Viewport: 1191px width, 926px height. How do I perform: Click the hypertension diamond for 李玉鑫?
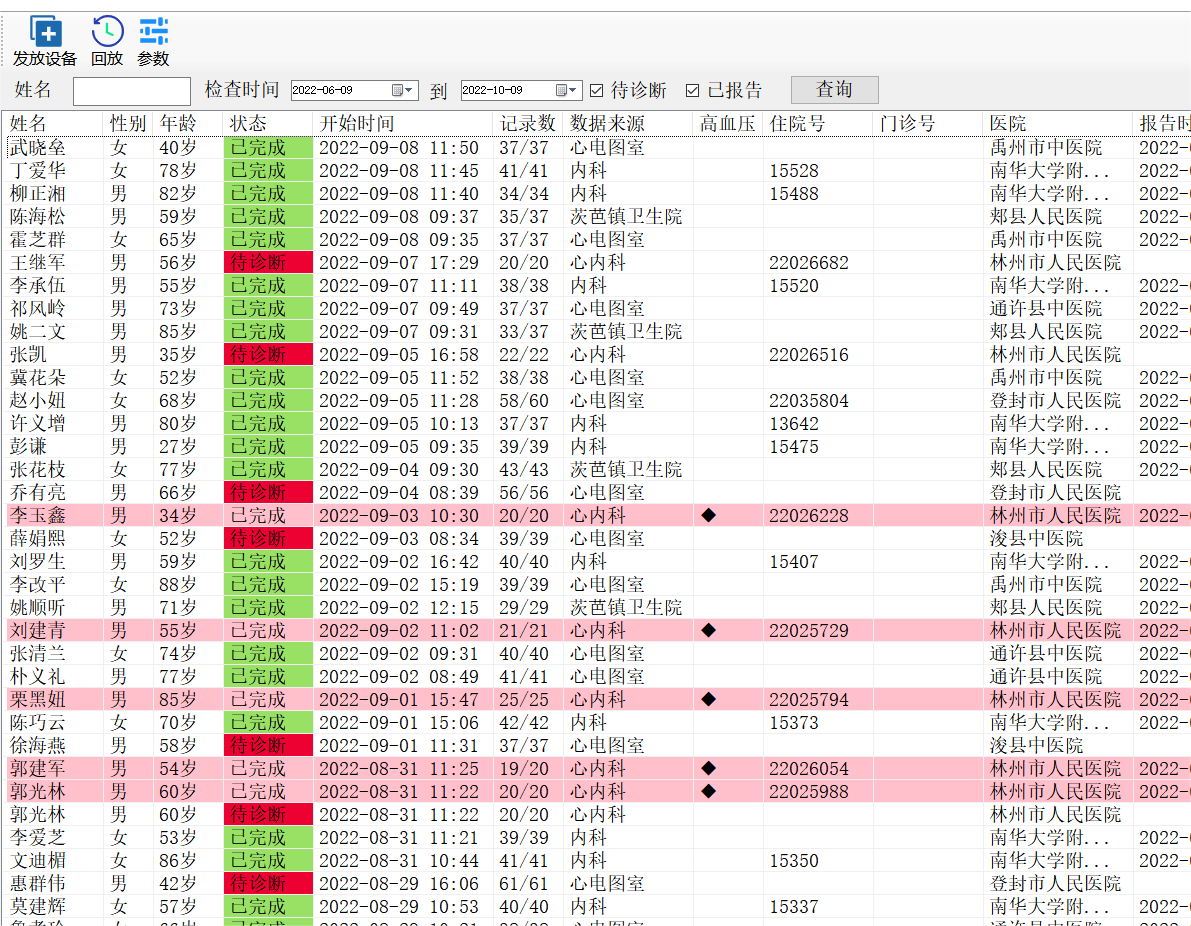(709, 516)
